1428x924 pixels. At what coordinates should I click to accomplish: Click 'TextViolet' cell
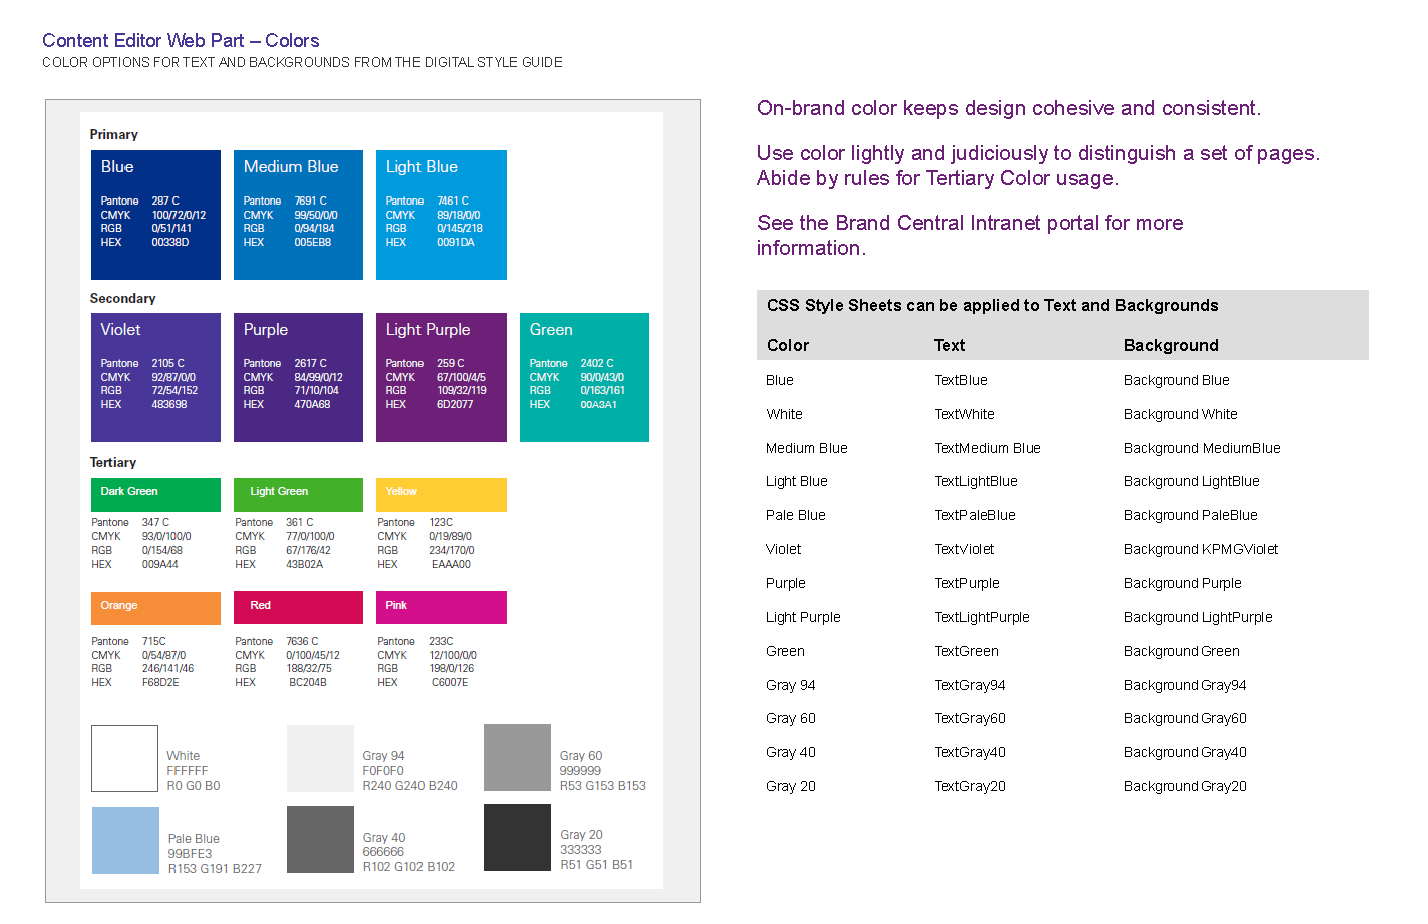(965, 550)
